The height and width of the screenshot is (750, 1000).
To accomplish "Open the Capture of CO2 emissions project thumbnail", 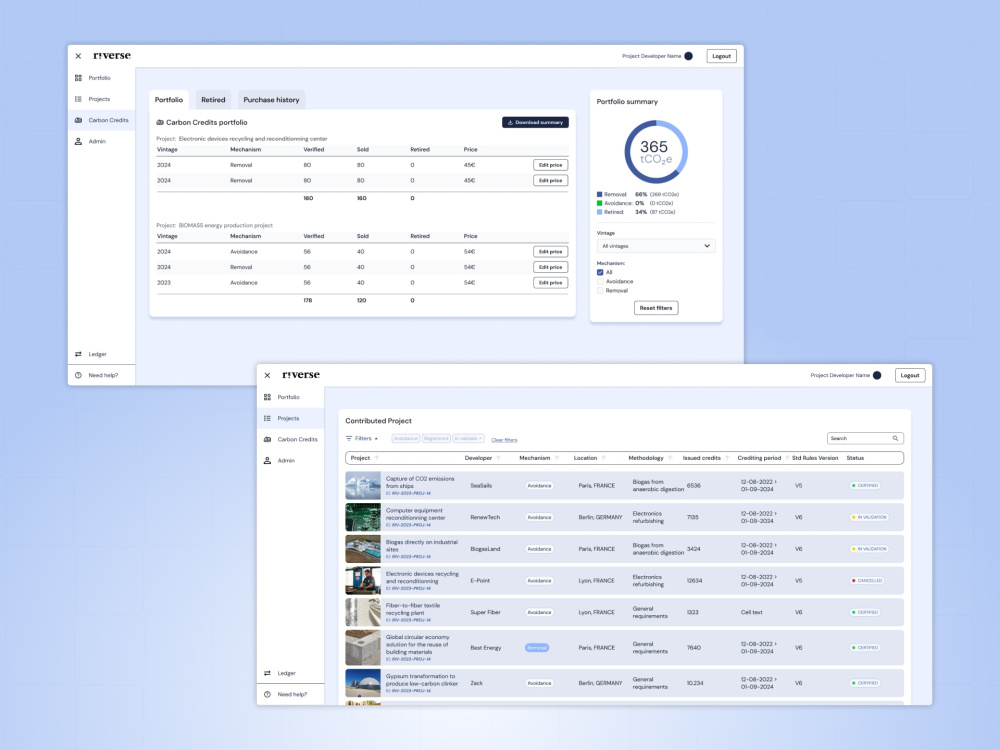I will coord(363,485).
